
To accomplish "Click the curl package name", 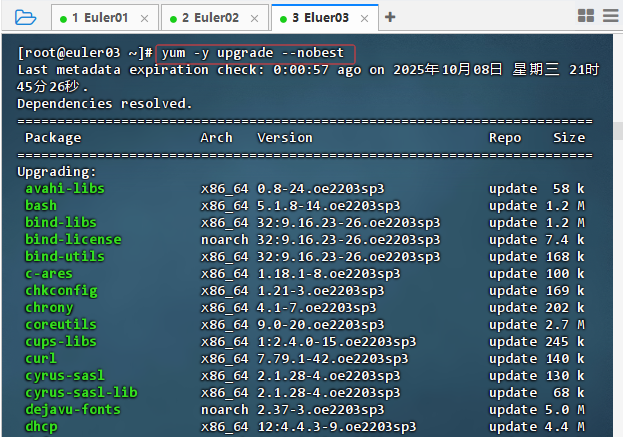I will (41, 359).
